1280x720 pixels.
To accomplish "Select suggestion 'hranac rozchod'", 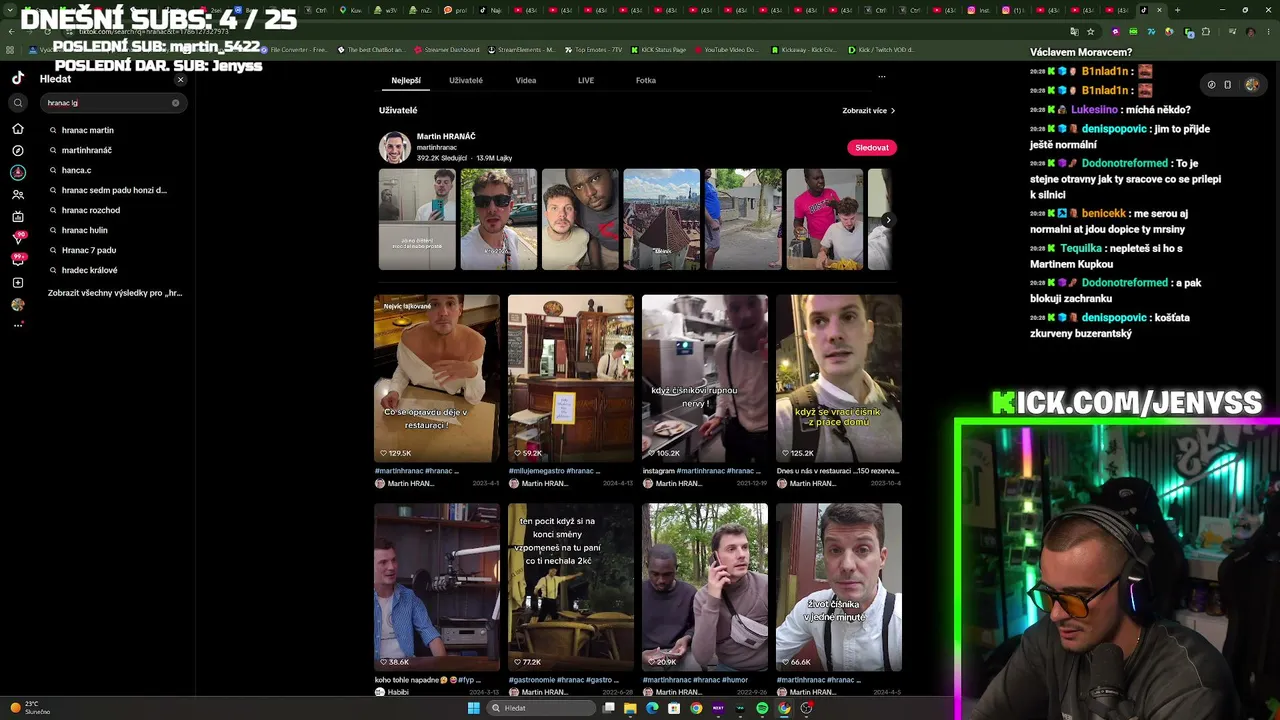I will click(91, 210).
